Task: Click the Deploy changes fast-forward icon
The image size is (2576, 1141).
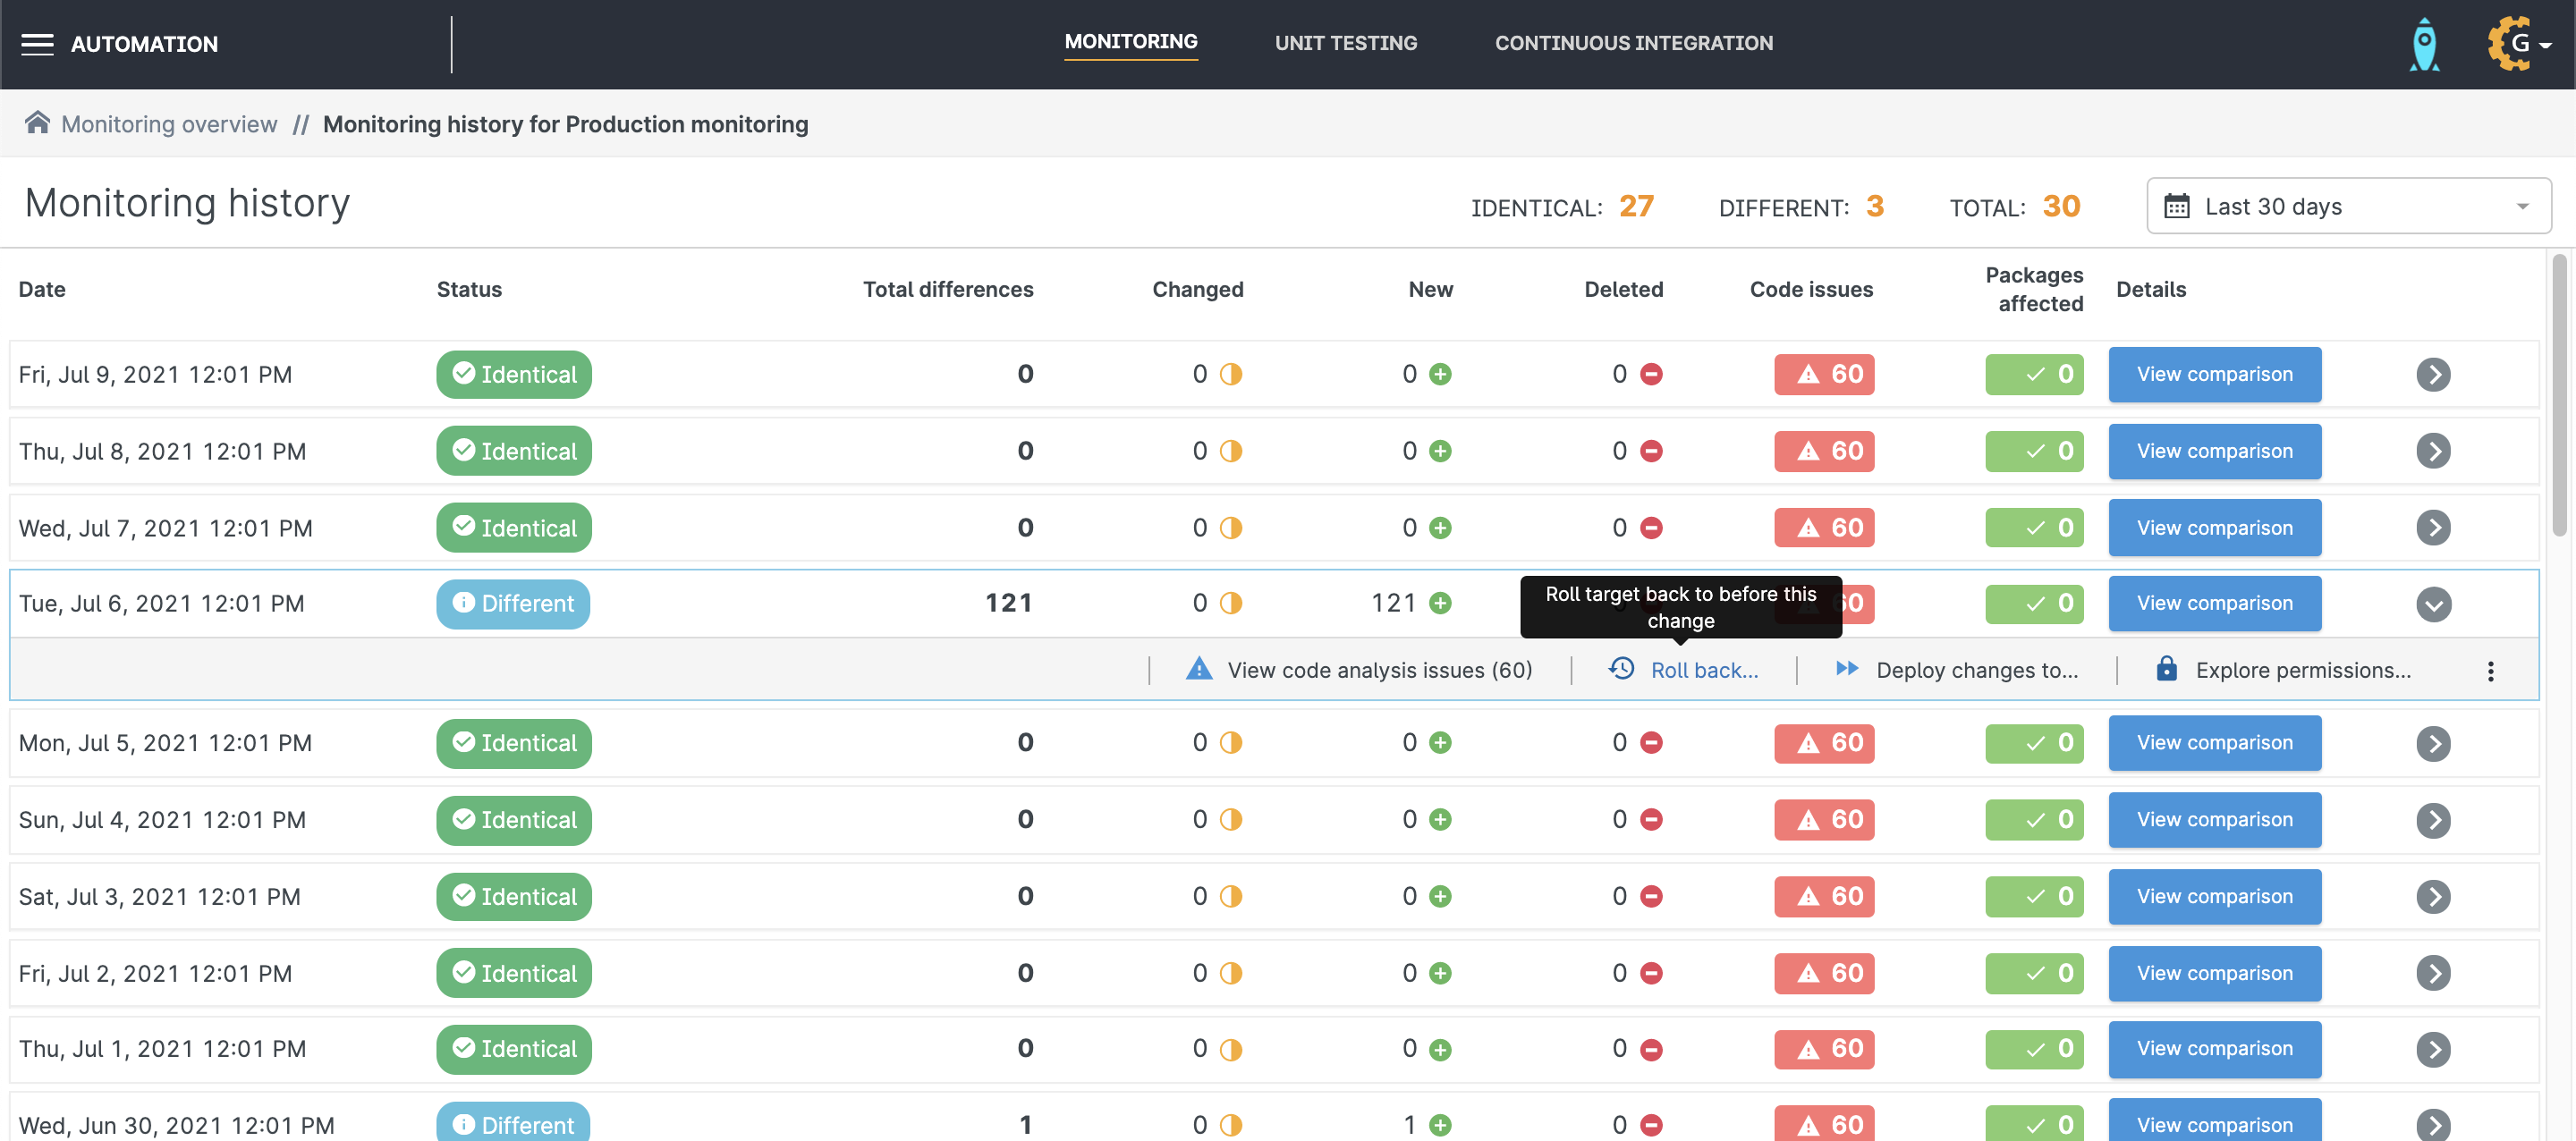Action: [1847, 668]
